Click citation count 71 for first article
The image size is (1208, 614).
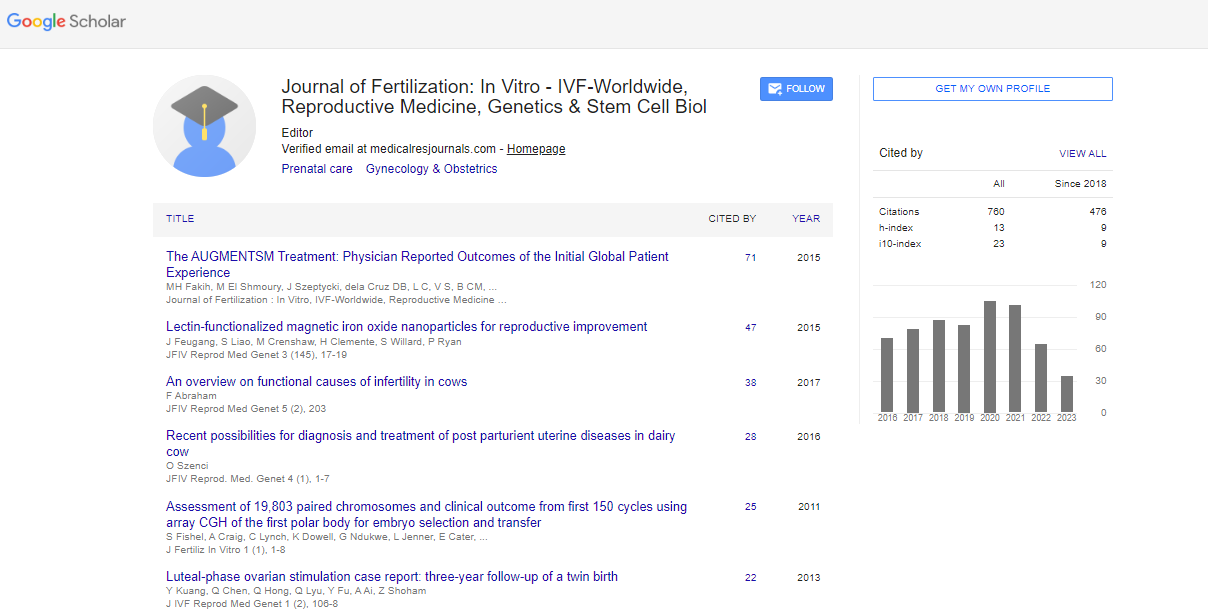[x=750, y=258]
